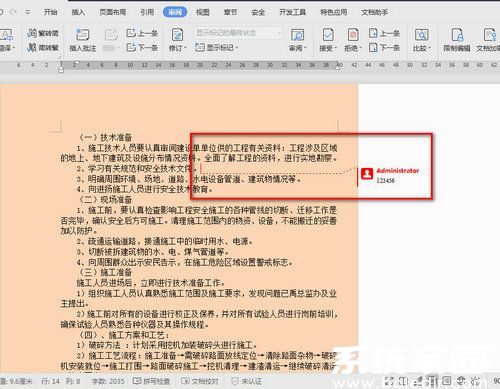The image size is (500, 389).
Task: Toggle 文档校对 in the status bar
Action: point(200,381)
